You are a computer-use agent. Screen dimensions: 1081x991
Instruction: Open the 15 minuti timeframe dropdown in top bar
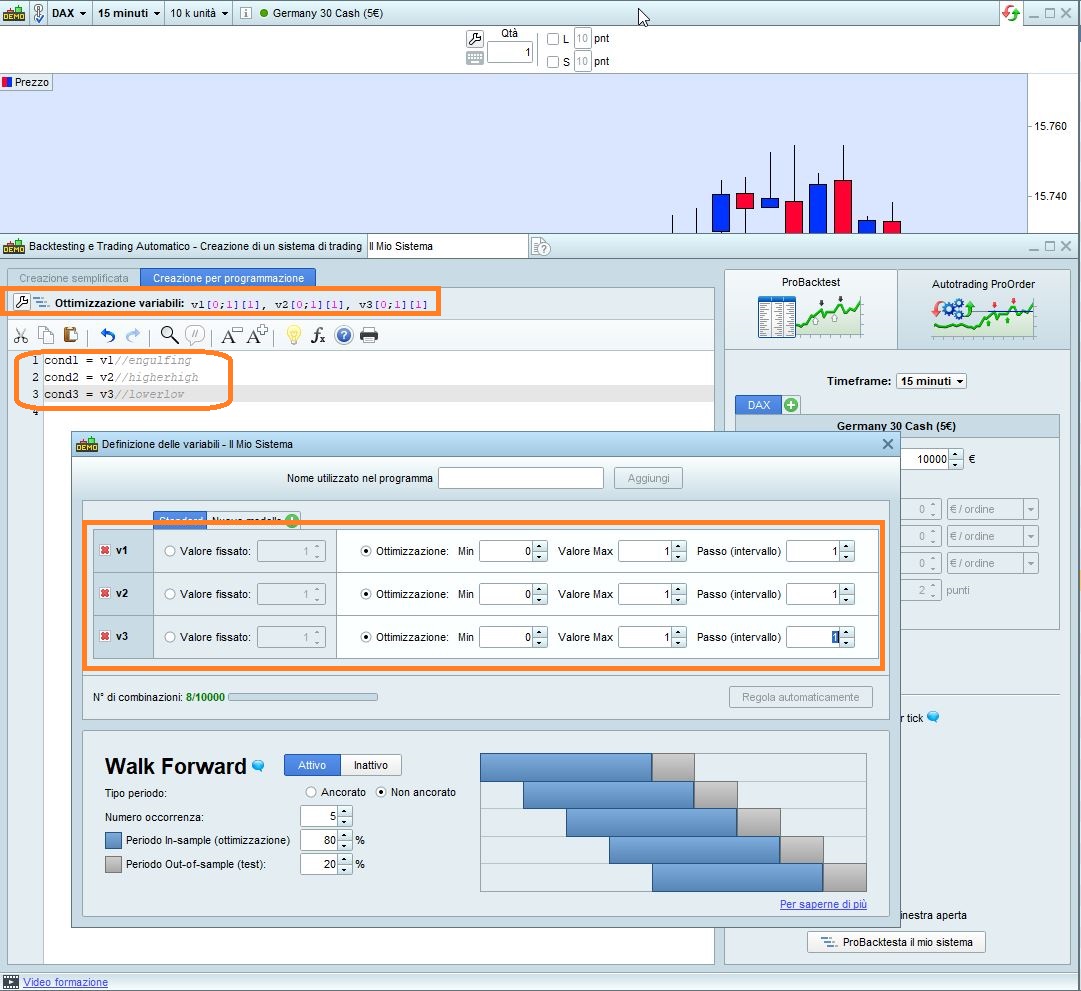click(x=129, y=13)
